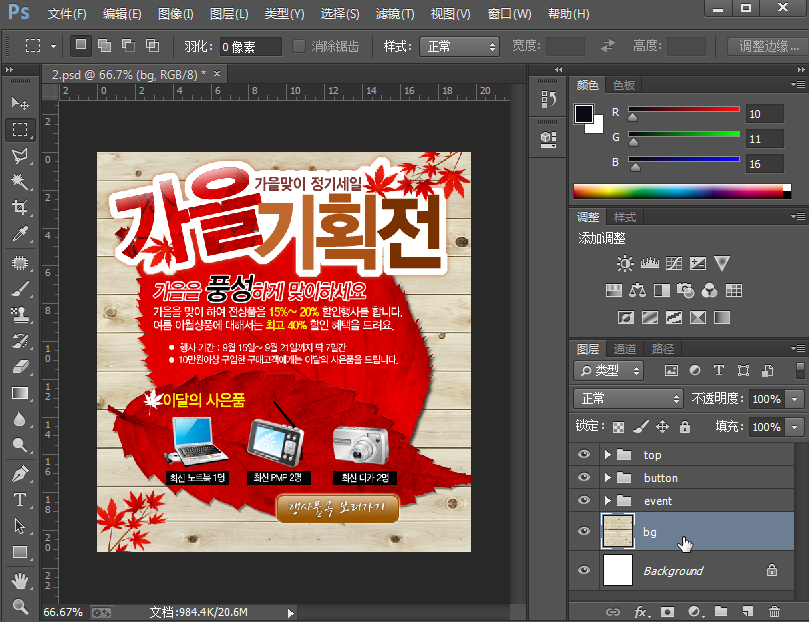Close the 2.psd document tab

217,74
